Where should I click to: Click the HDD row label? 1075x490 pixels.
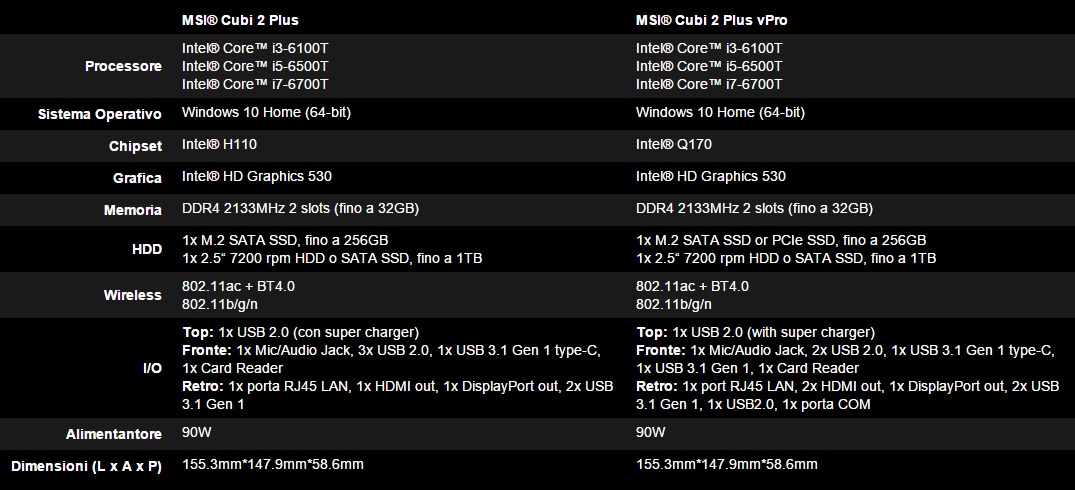click(x=147, y=249)
